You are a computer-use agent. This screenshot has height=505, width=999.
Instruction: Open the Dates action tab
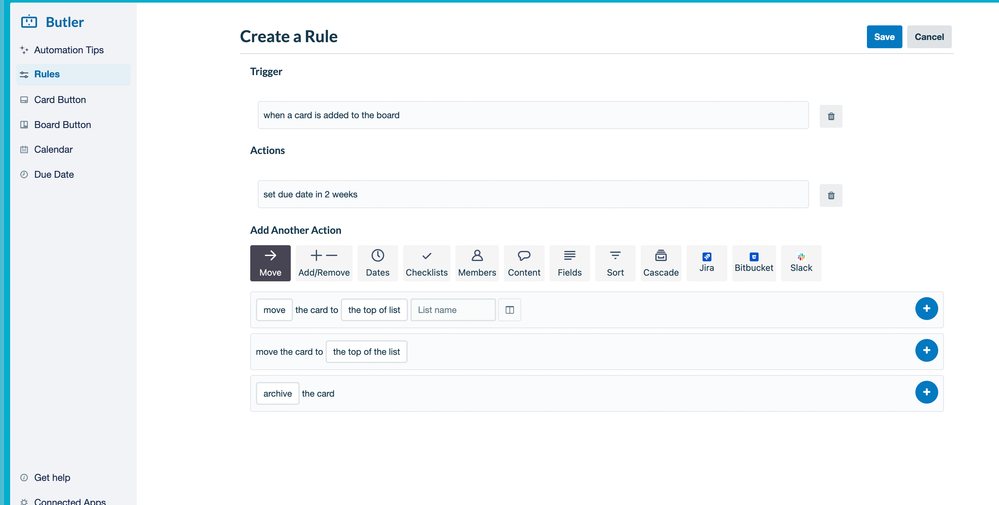[378, 263]
